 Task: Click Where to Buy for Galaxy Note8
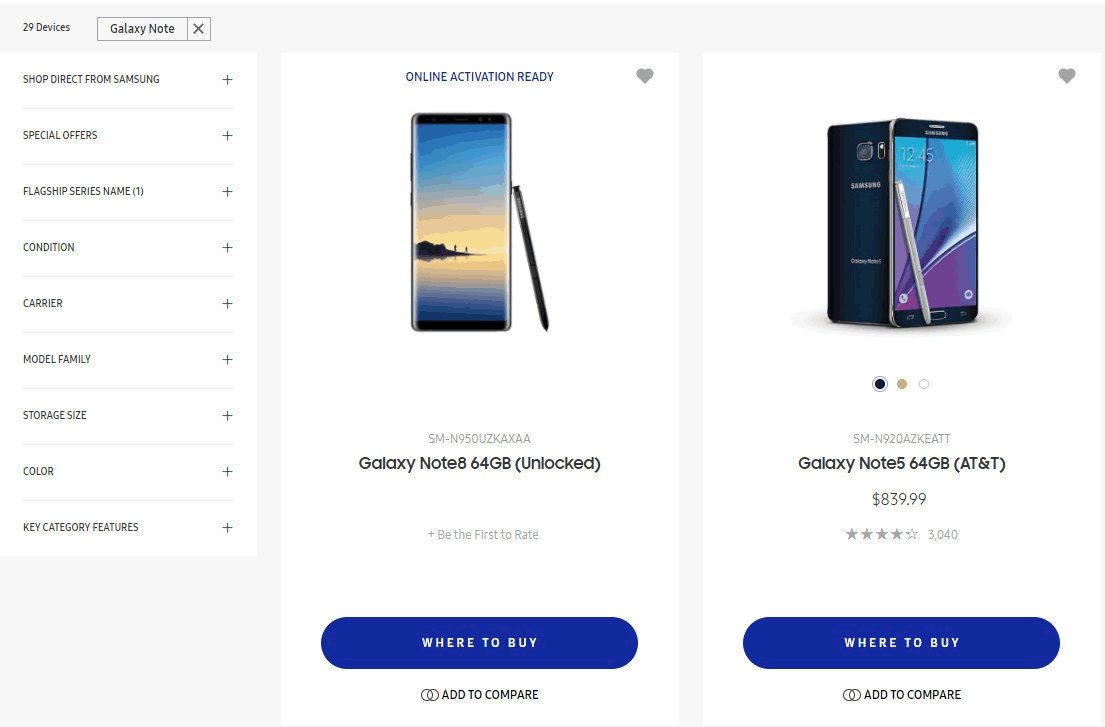(479, 643)
